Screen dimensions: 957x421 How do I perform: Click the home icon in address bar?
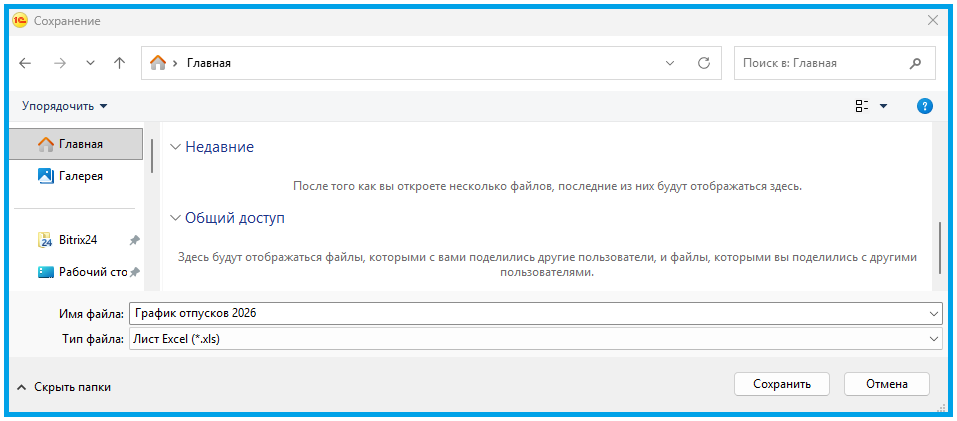[x=158, y=63]
